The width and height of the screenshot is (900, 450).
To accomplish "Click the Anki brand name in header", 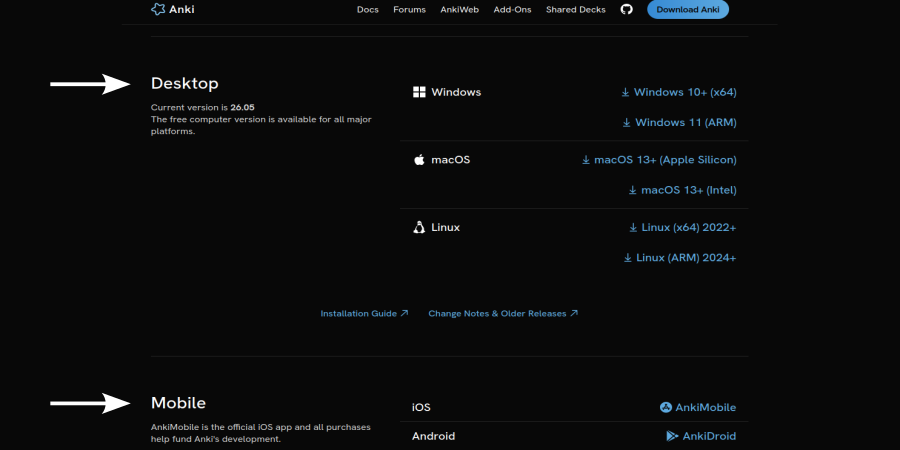I will (181, 9).
